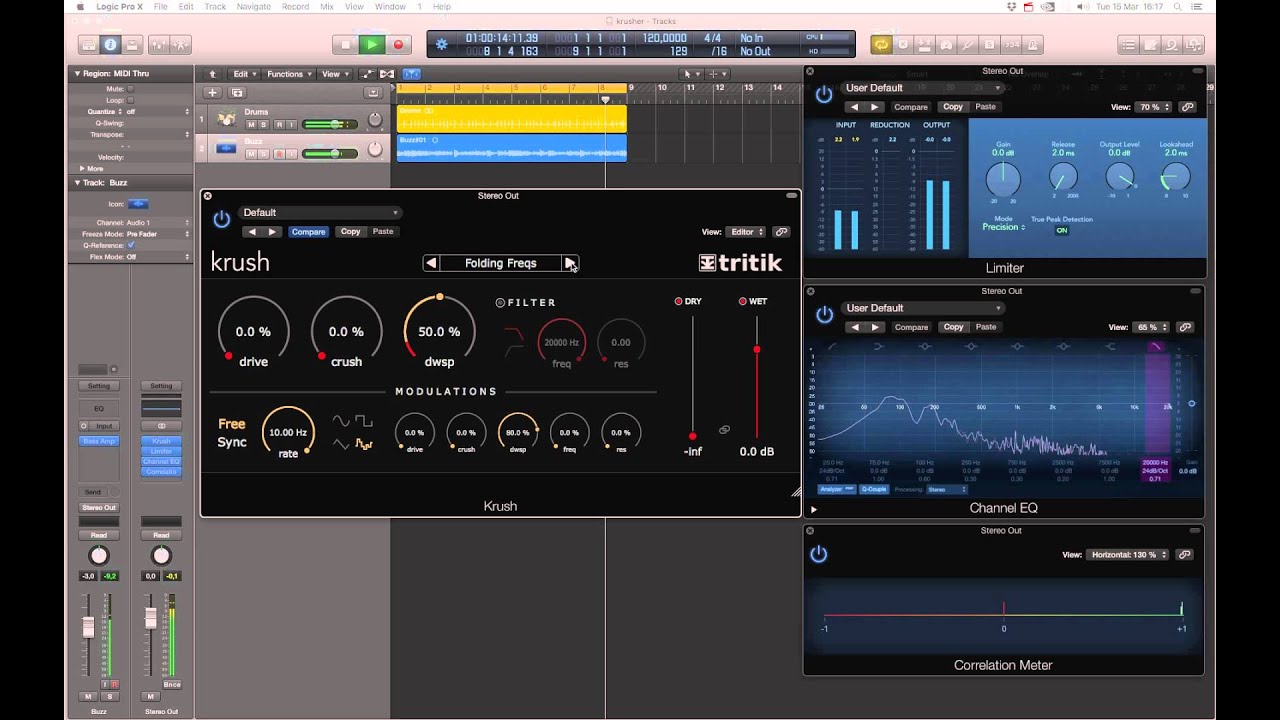Toggle the WET signal indicator in Krush
Image resolution: width=1280 pixels, height=720 pixels.
[743, 301]
